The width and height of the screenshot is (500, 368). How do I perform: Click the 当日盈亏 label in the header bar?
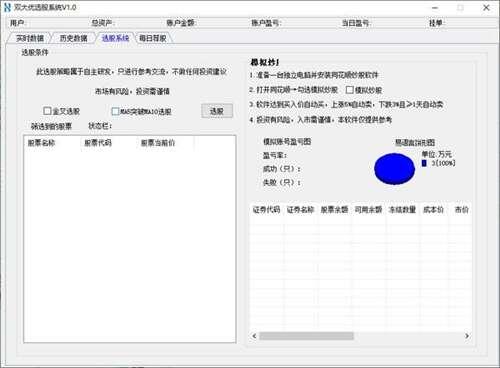(356, 23)
